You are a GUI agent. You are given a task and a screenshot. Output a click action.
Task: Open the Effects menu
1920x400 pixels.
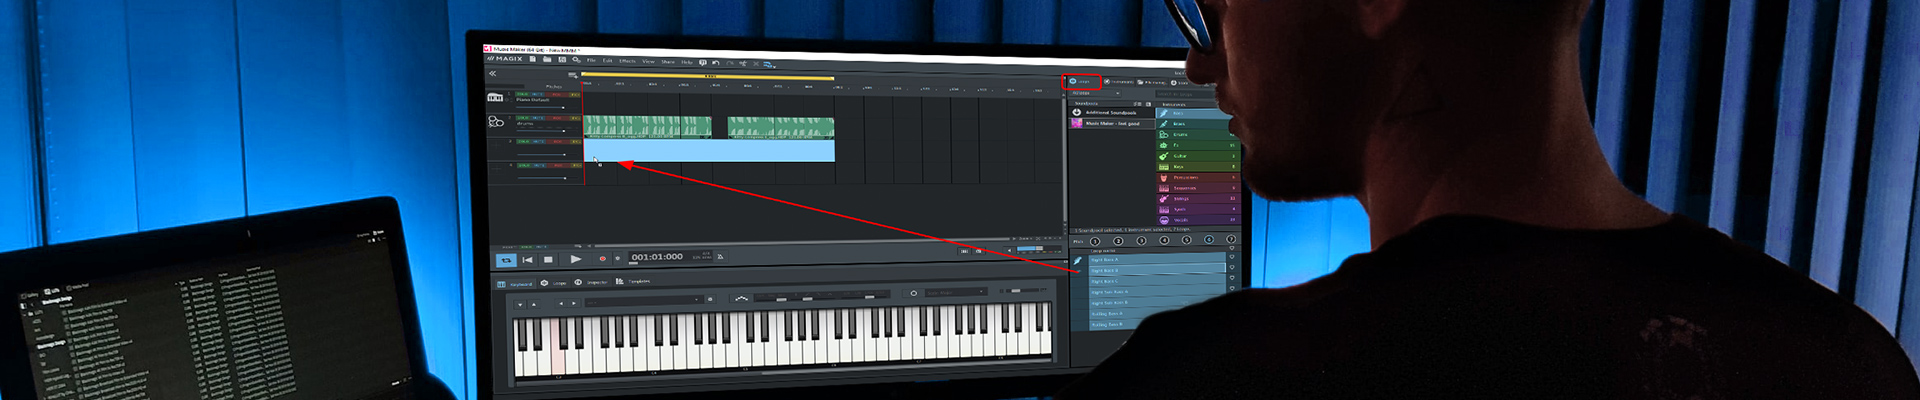627,61
